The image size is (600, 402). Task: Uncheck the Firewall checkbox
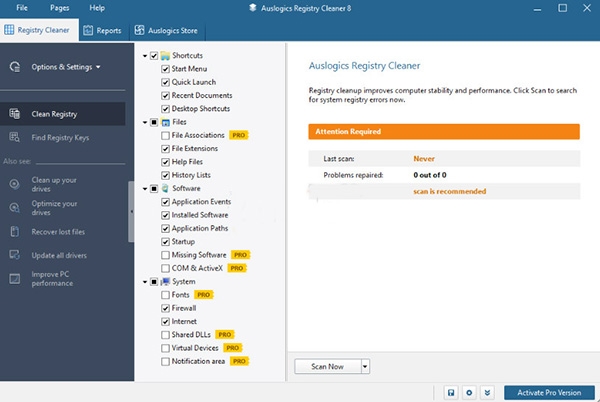[x=165, y=308]
